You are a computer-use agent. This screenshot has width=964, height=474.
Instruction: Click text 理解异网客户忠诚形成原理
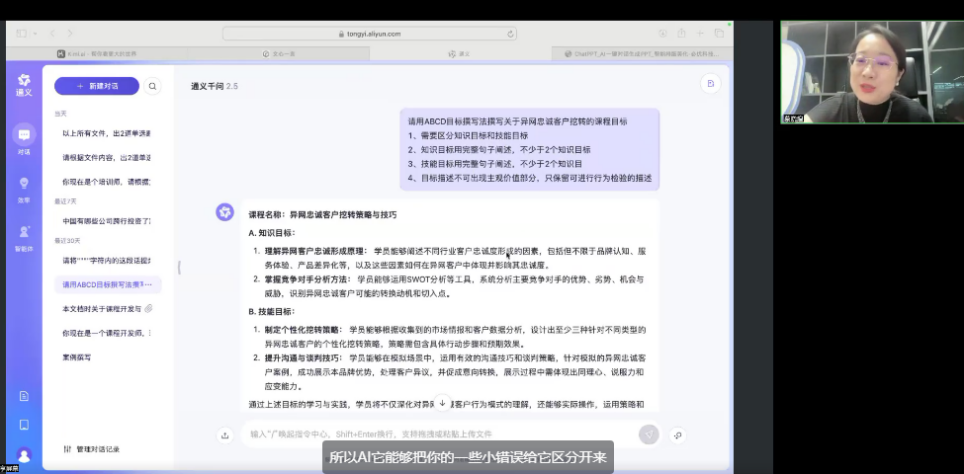pos(315,251)
